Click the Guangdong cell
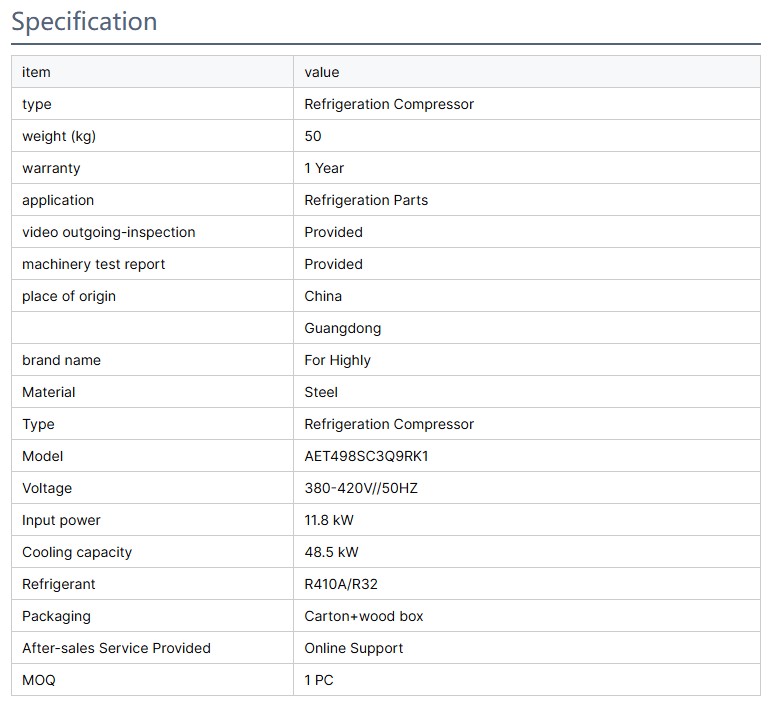The image size is (771, 707). 342,328
